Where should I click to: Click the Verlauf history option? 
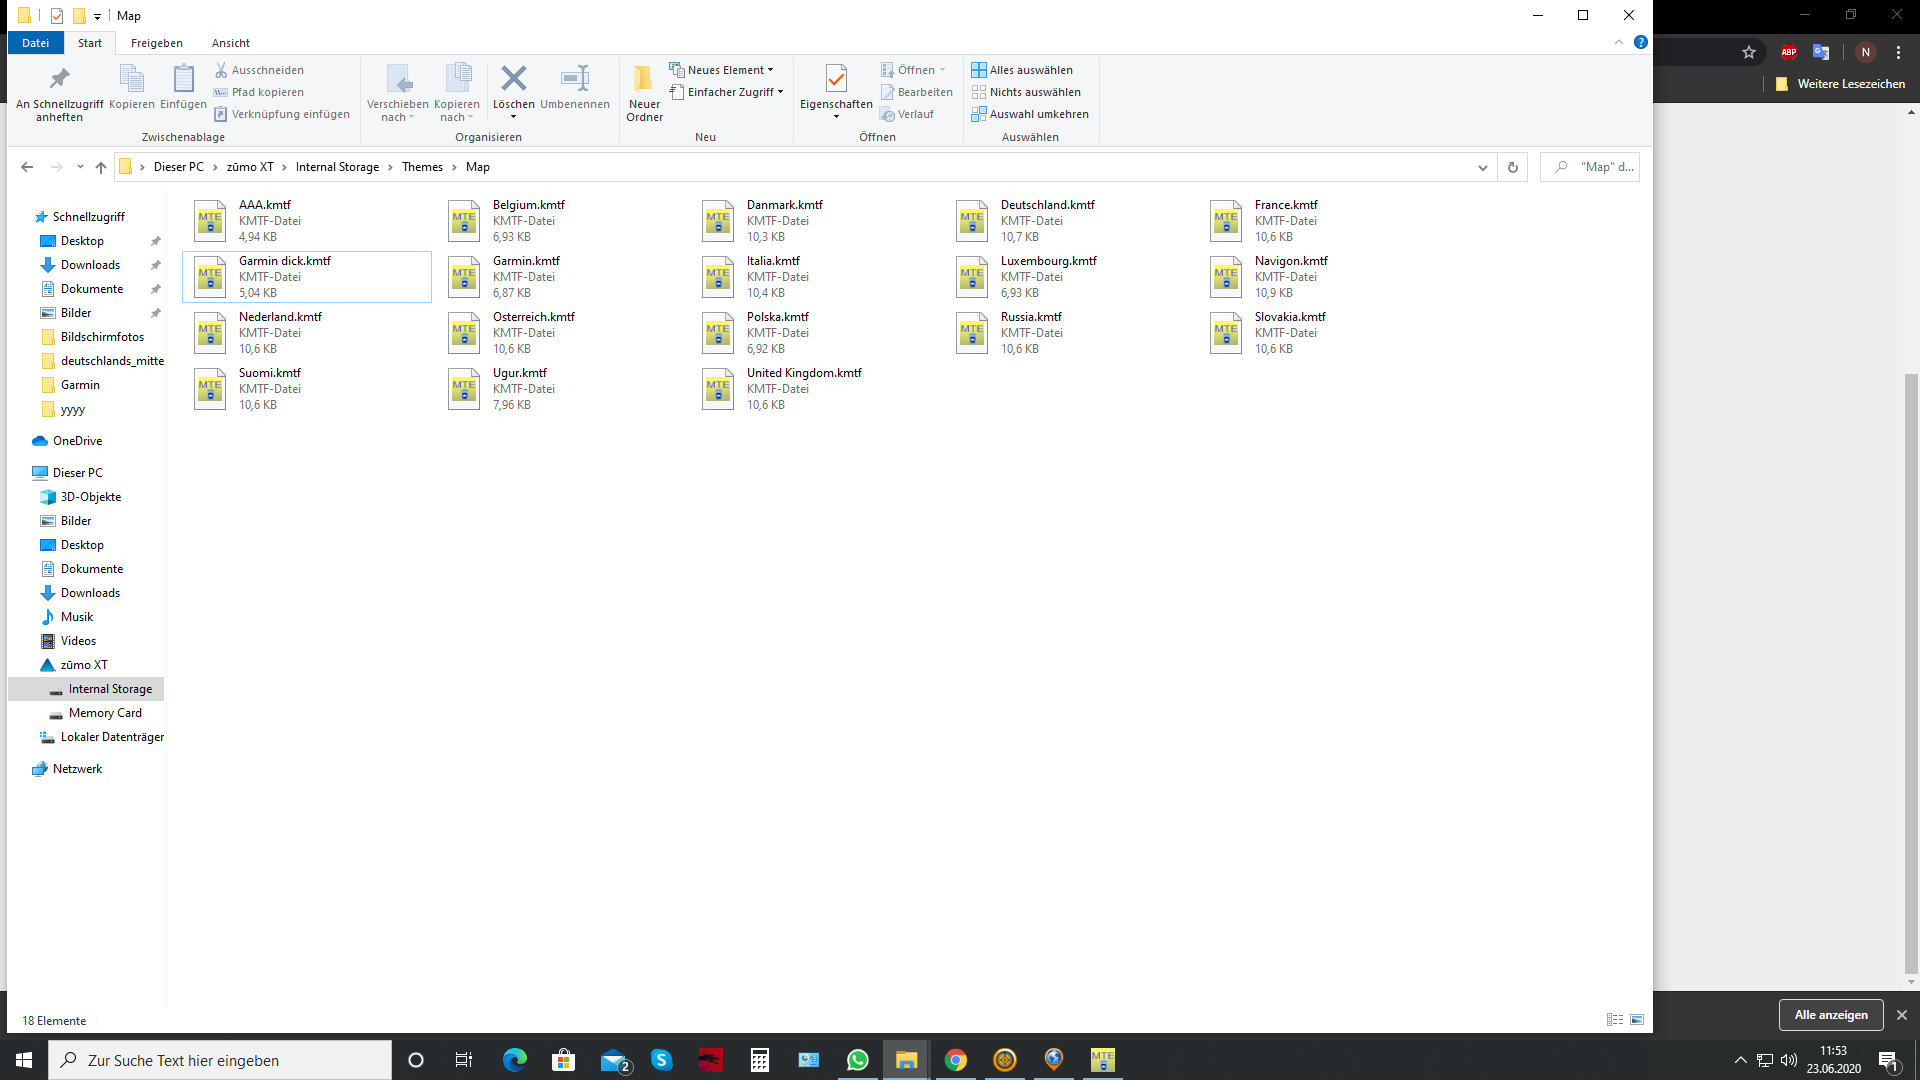point(907,114)
